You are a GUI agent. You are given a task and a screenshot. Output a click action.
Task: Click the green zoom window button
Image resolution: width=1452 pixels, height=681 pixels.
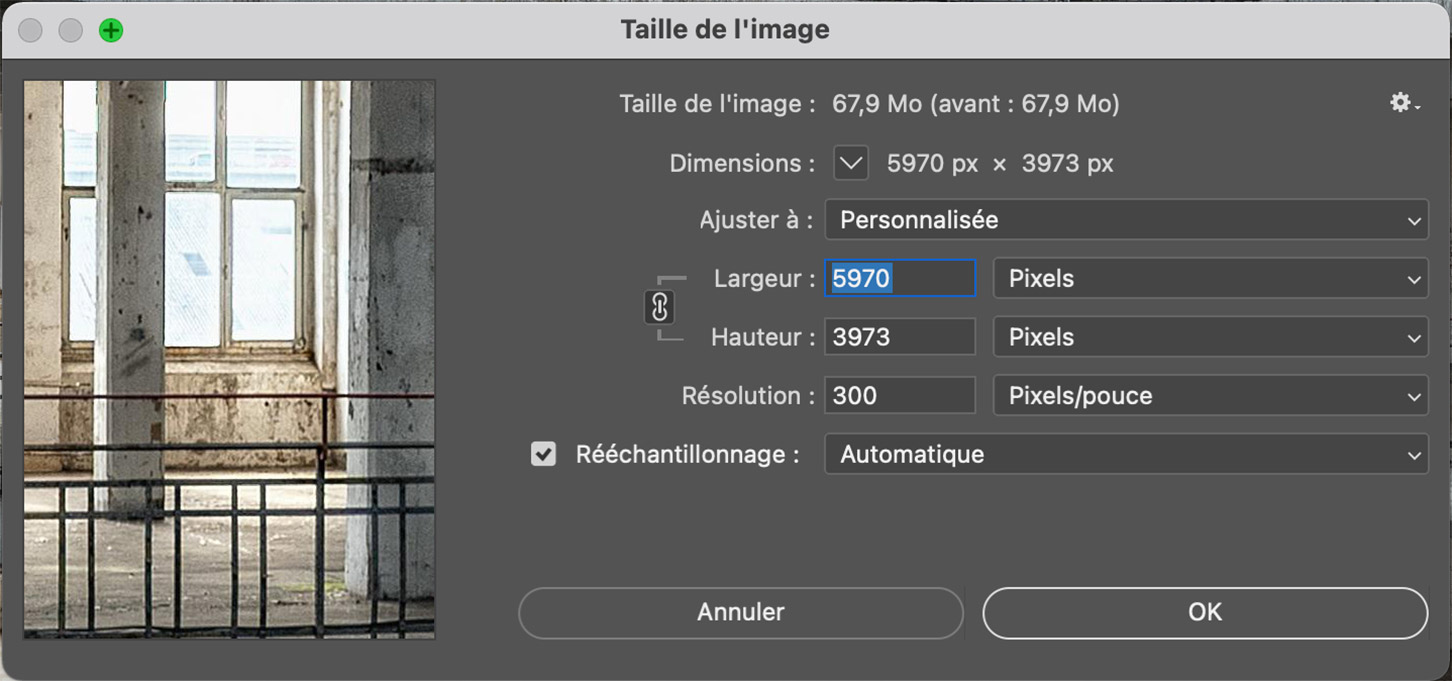(x=111, y=30)
